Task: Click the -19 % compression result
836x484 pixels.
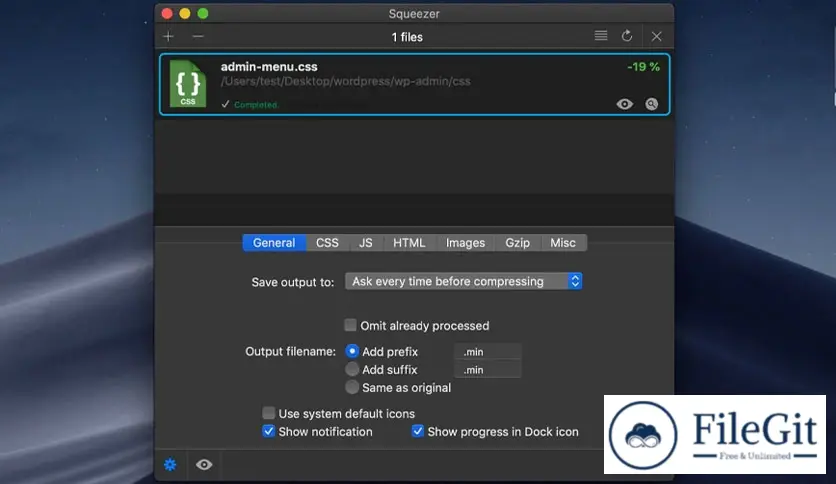Action: click(x=643, y=67)
